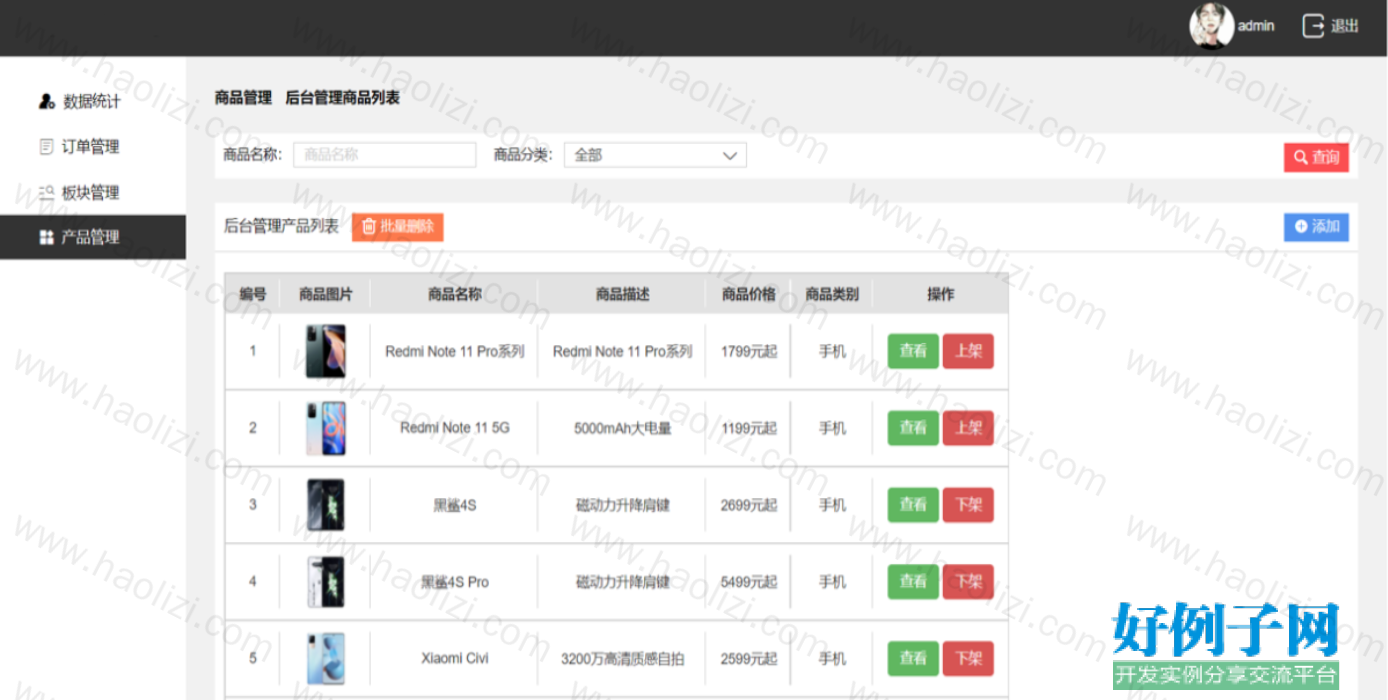Click 后台管理商品列表 breadcrumb text
1388x700 pixels.
(343, 98)
